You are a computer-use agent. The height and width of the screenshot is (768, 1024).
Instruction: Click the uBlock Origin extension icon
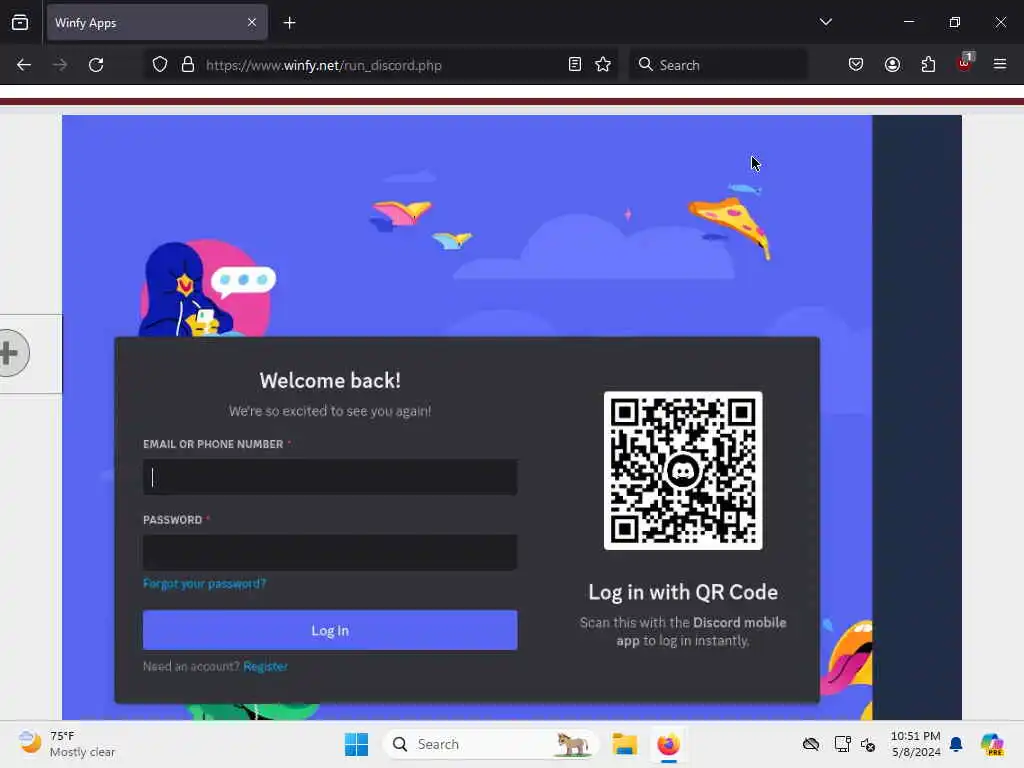965,63
